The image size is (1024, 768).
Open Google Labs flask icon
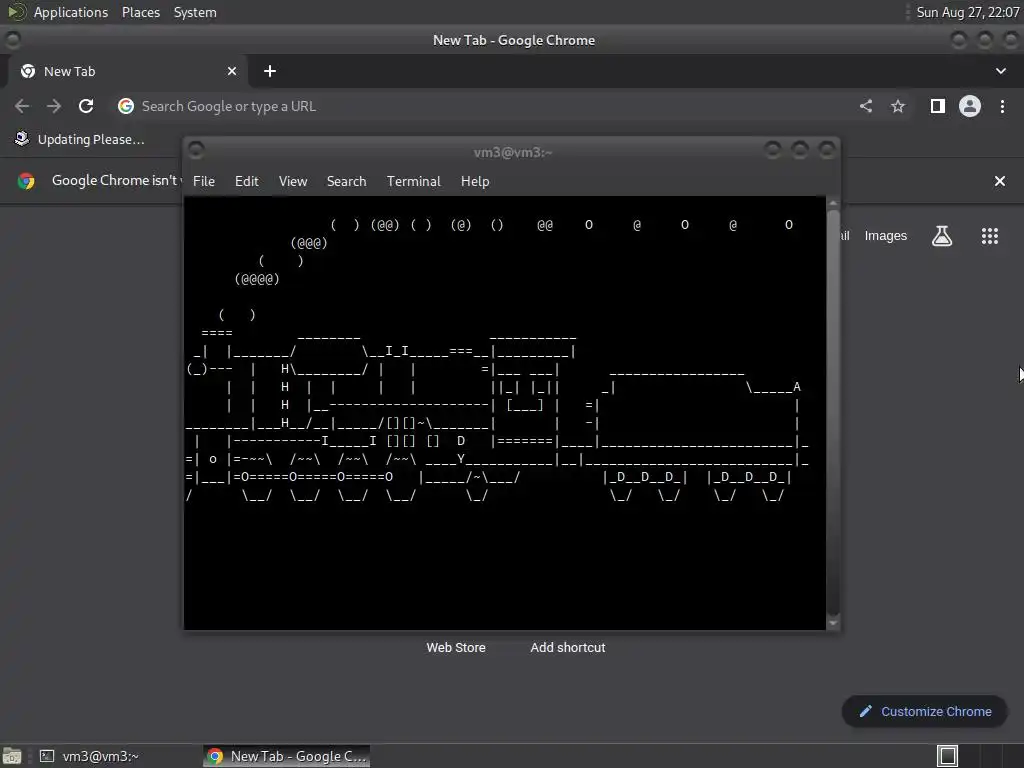[x=942, y=236]
